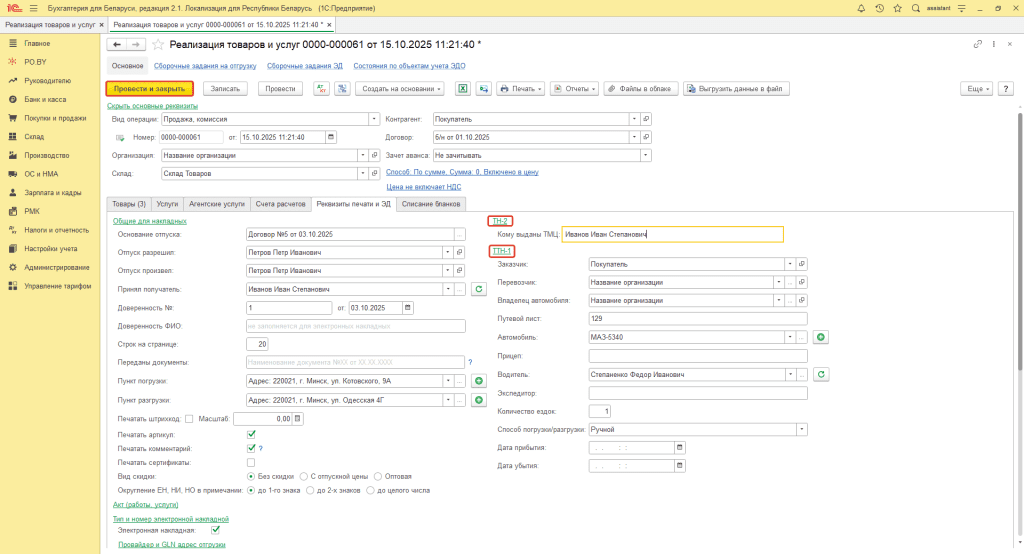Image resolution: width=1024 pixels, height=554 pixels.
Task: Open Банк и касса in sidebar
Action: [x=45, y=100]
